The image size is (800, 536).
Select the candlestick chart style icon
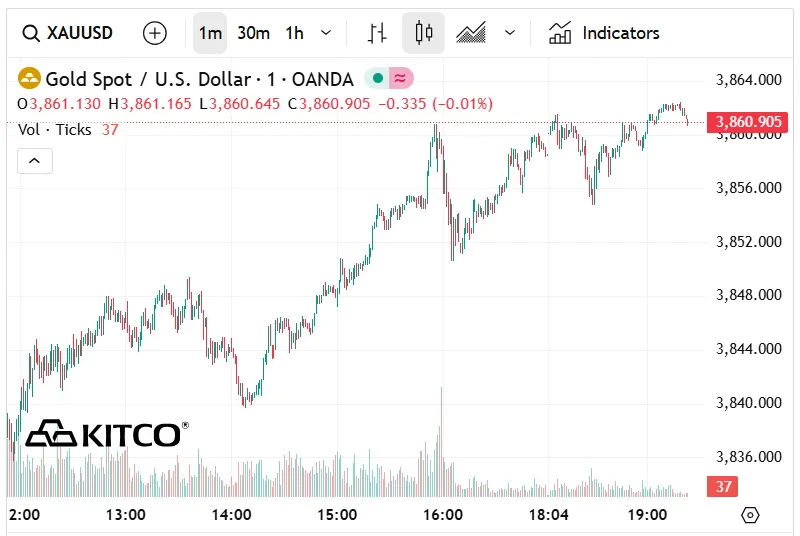[423, 33]
